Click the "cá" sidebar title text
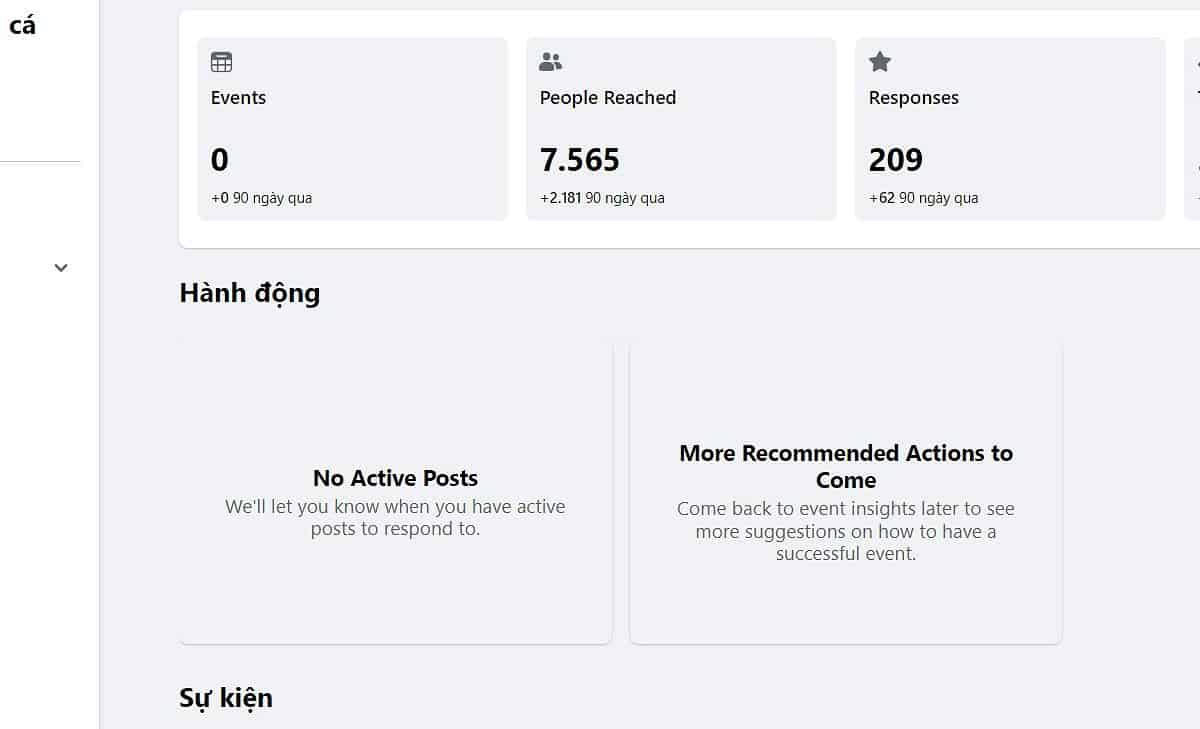Viewport: 1200px width, 729px height. tap(22, 26)
